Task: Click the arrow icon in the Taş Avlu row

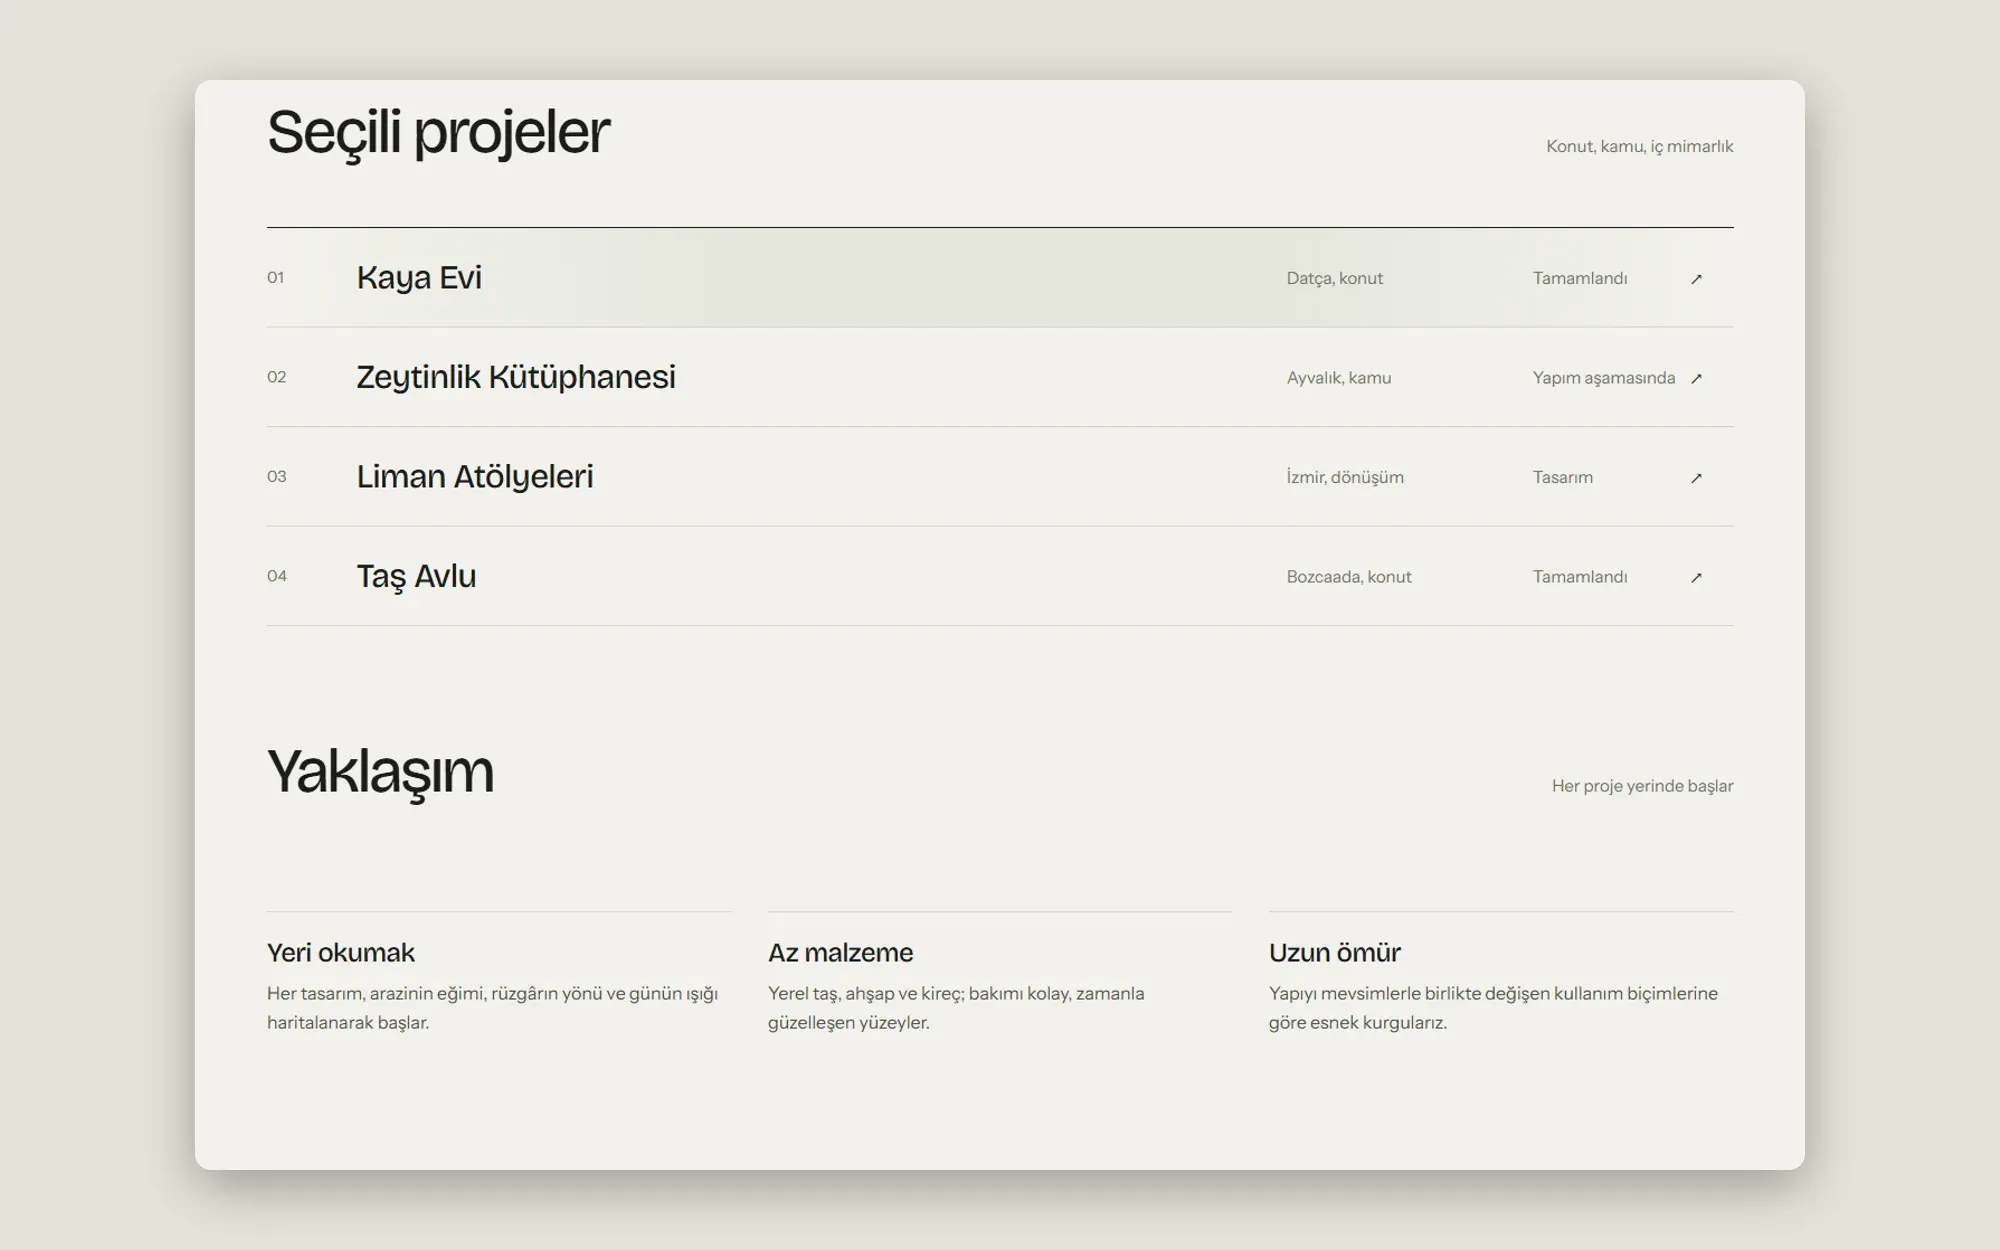Action: [x=1696, y=577]
